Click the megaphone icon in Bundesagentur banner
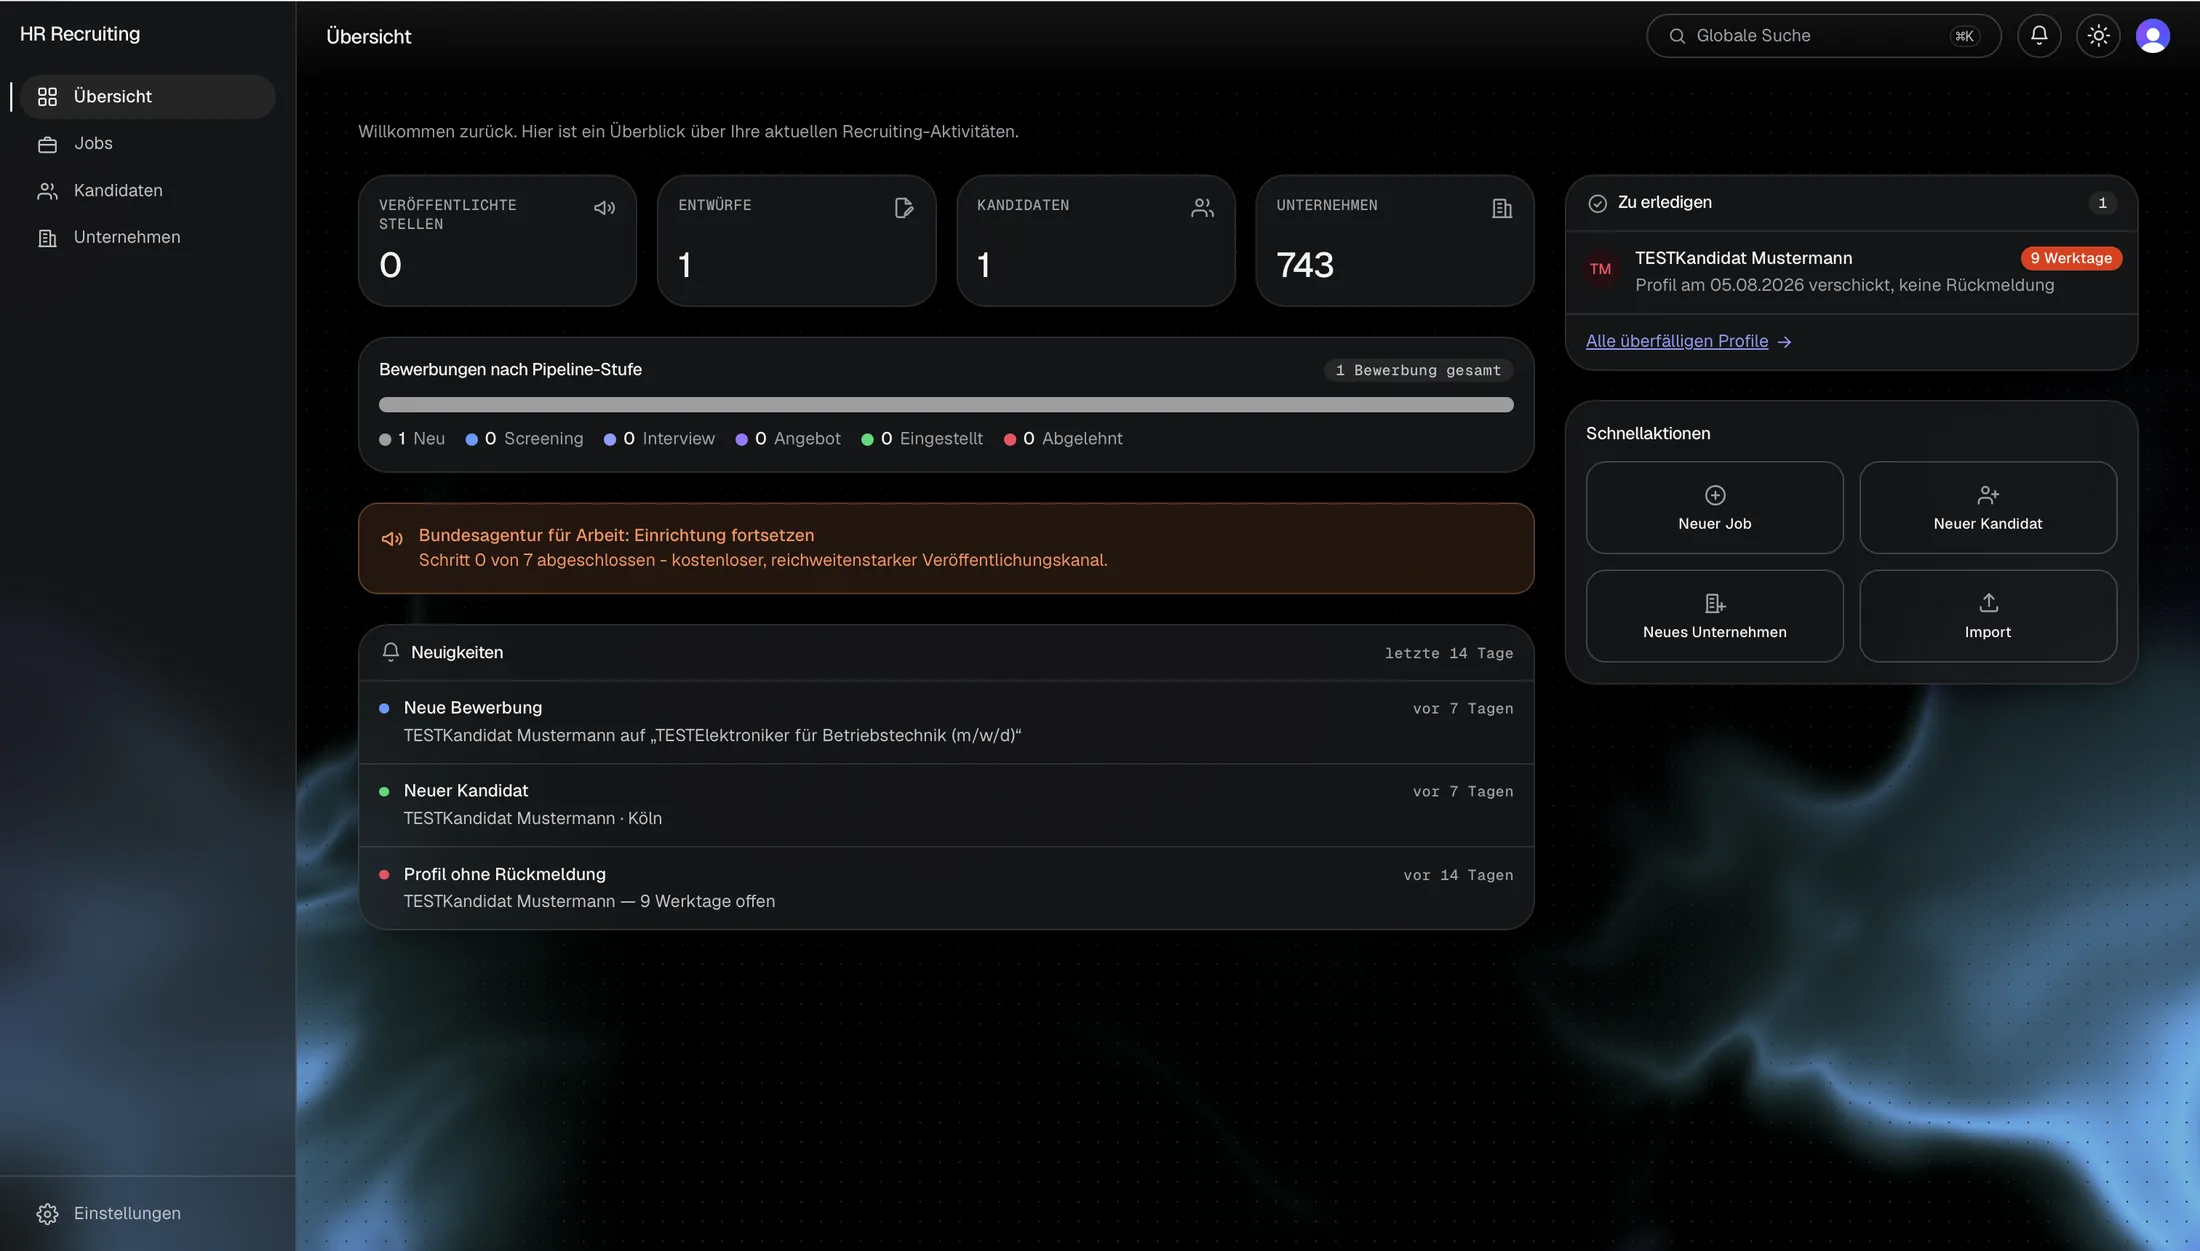Viewport: 2200px width, 1251px height. (392, 539)
